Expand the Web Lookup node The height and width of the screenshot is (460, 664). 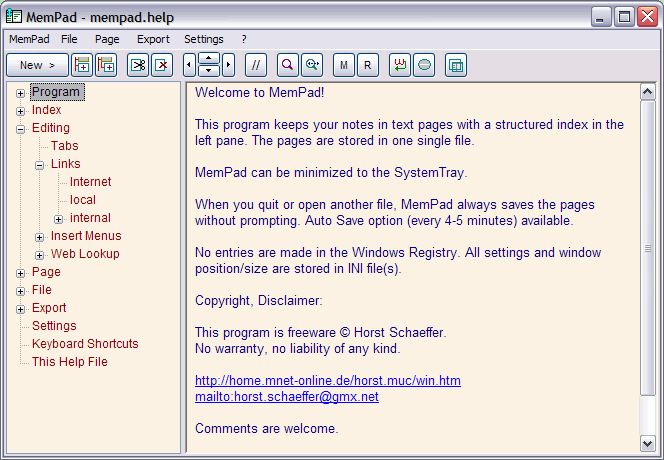pyautogui.click(x=39, y=255)
